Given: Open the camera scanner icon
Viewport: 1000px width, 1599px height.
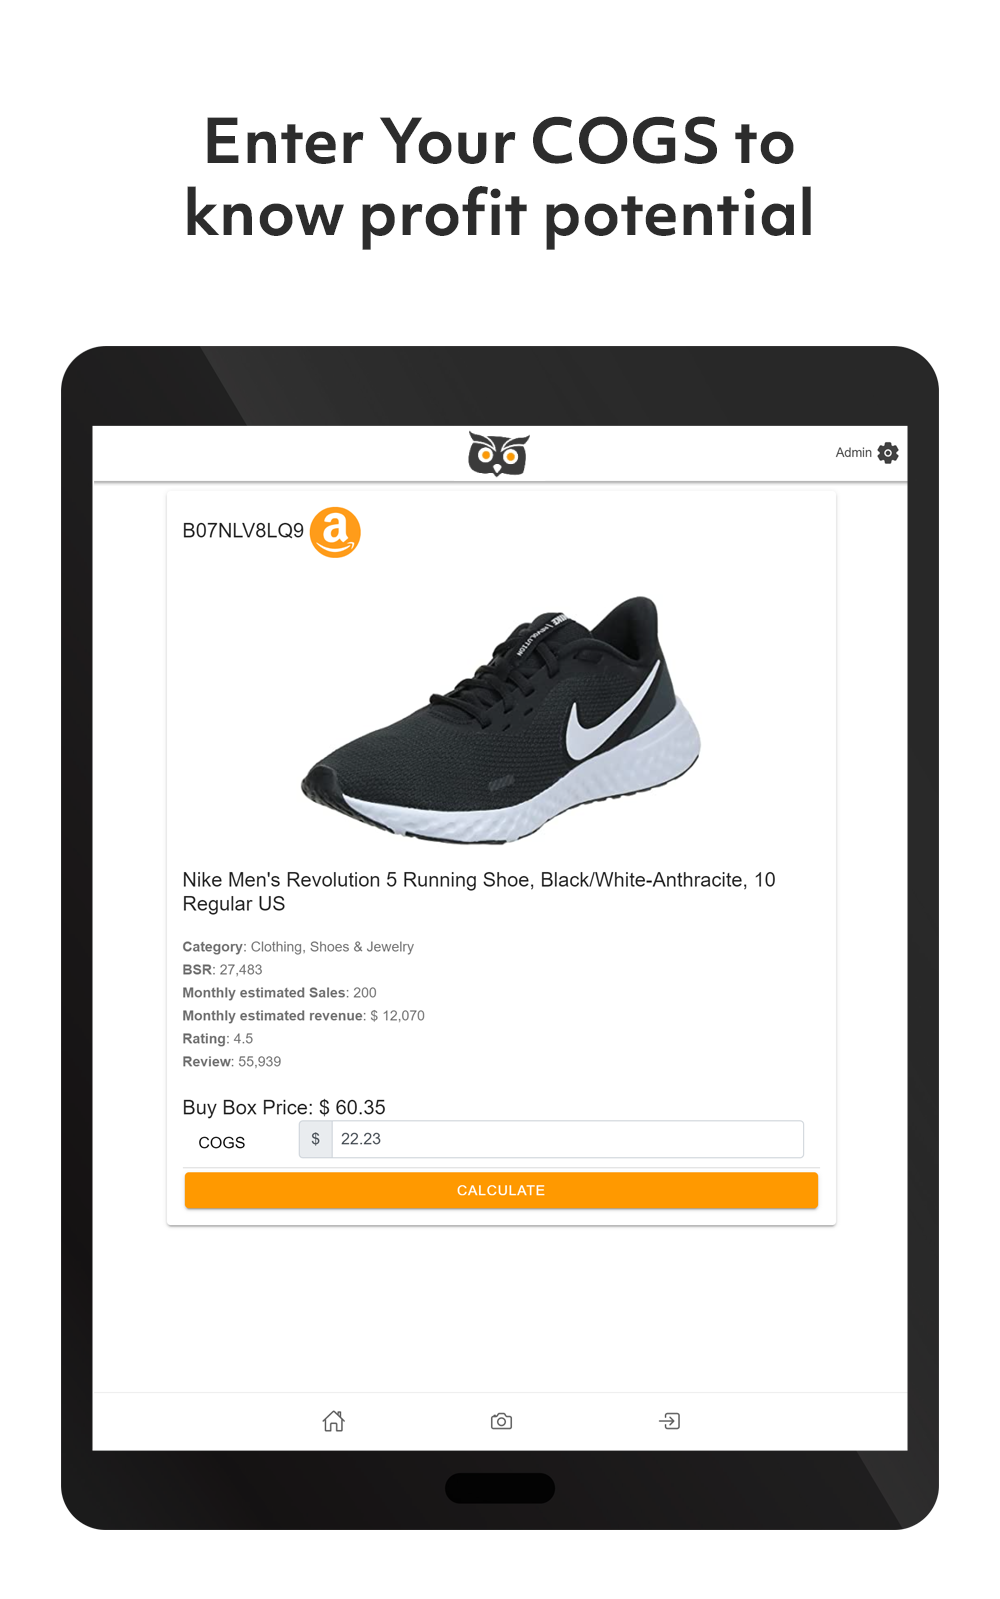Looking at the screenshot, I should 502,1421.
